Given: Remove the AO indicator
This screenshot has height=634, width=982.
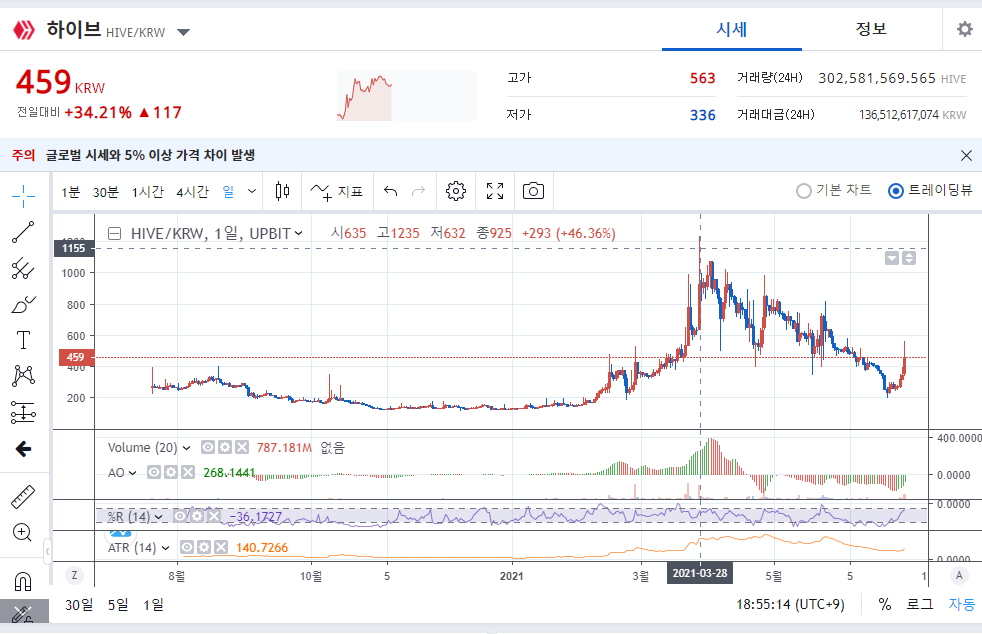Looking at the screenshot, I should click(188, 472).
